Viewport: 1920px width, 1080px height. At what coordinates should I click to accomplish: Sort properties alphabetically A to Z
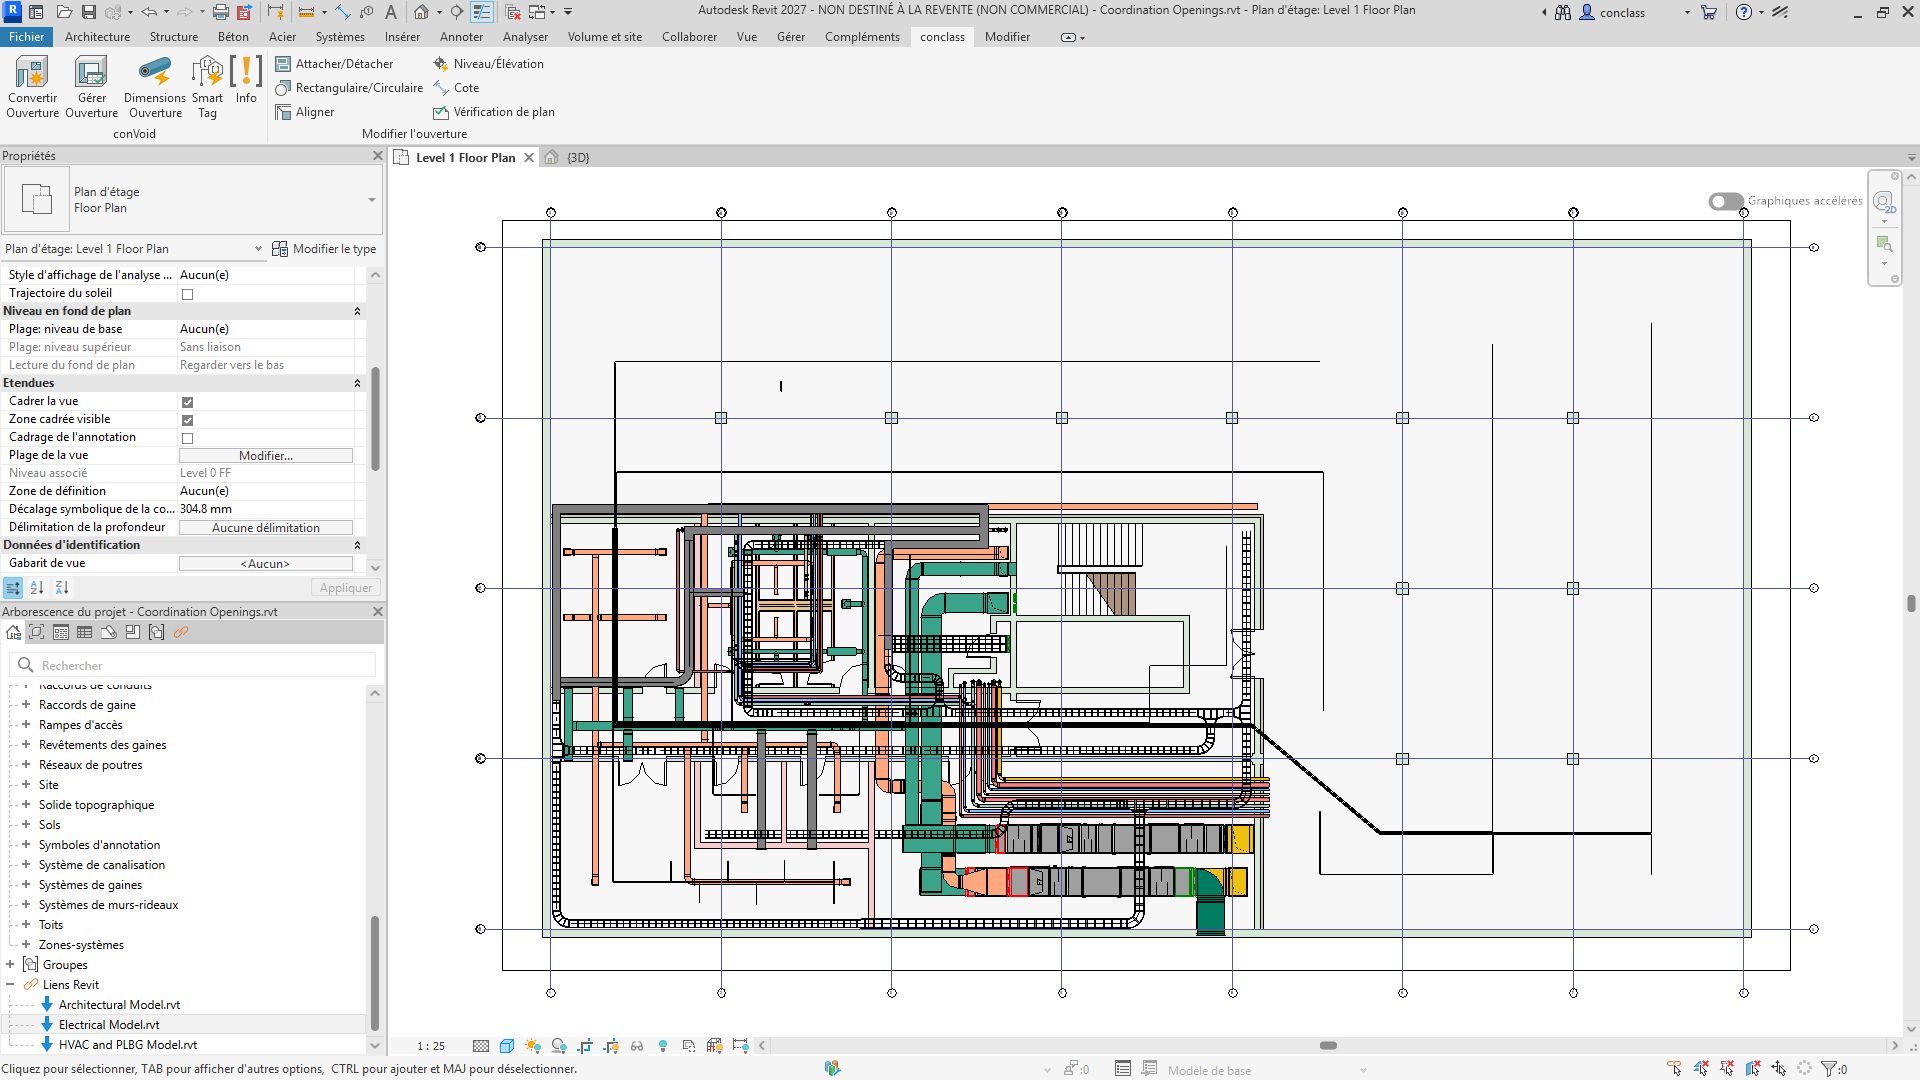pos(37,588)
